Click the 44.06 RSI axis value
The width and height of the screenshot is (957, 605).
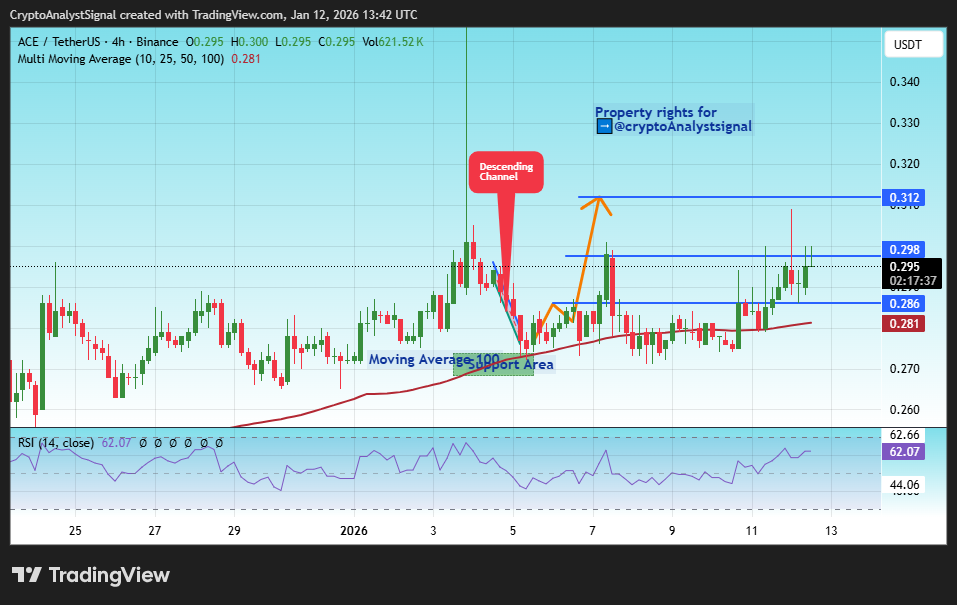tap(905, 485)
